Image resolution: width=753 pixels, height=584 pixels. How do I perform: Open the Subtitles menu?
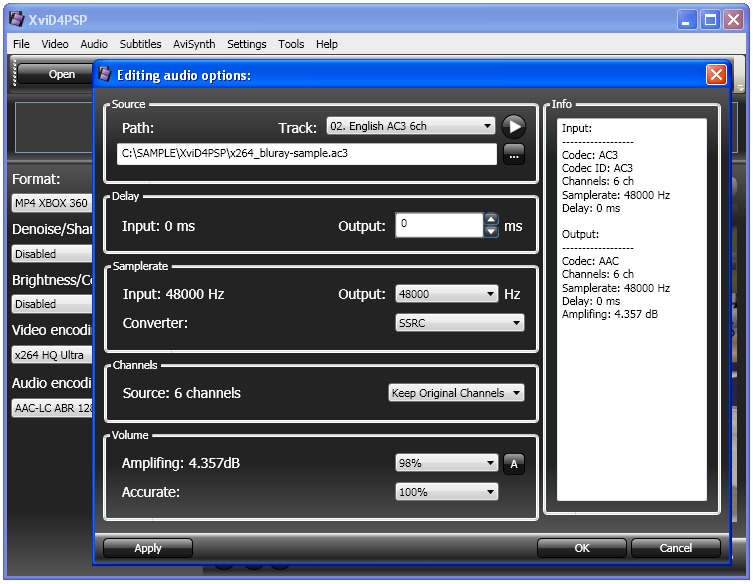pos(140,44)
